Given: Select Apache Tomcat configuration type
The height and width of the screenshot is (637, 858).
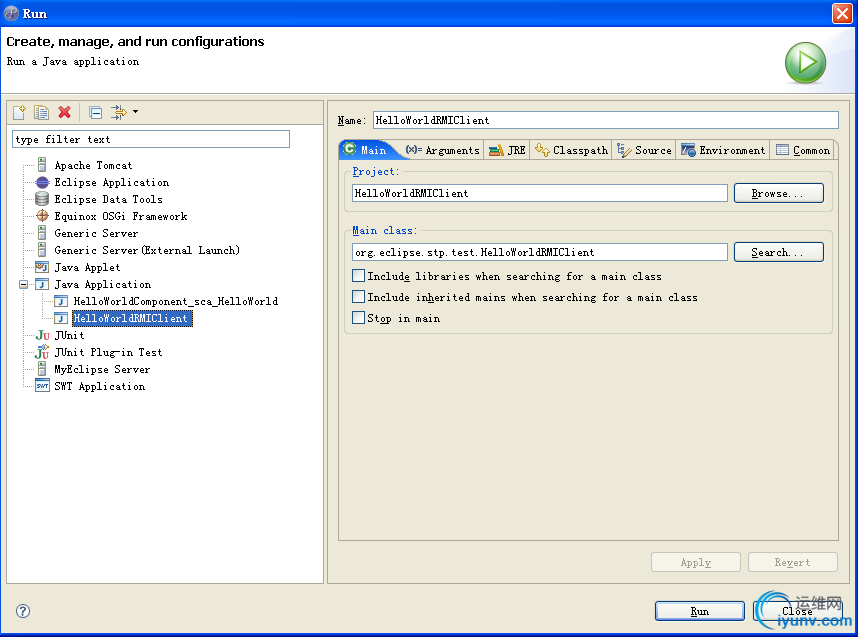Looking at the screenshot, I should pyautogui.click(x=93, y=165).
